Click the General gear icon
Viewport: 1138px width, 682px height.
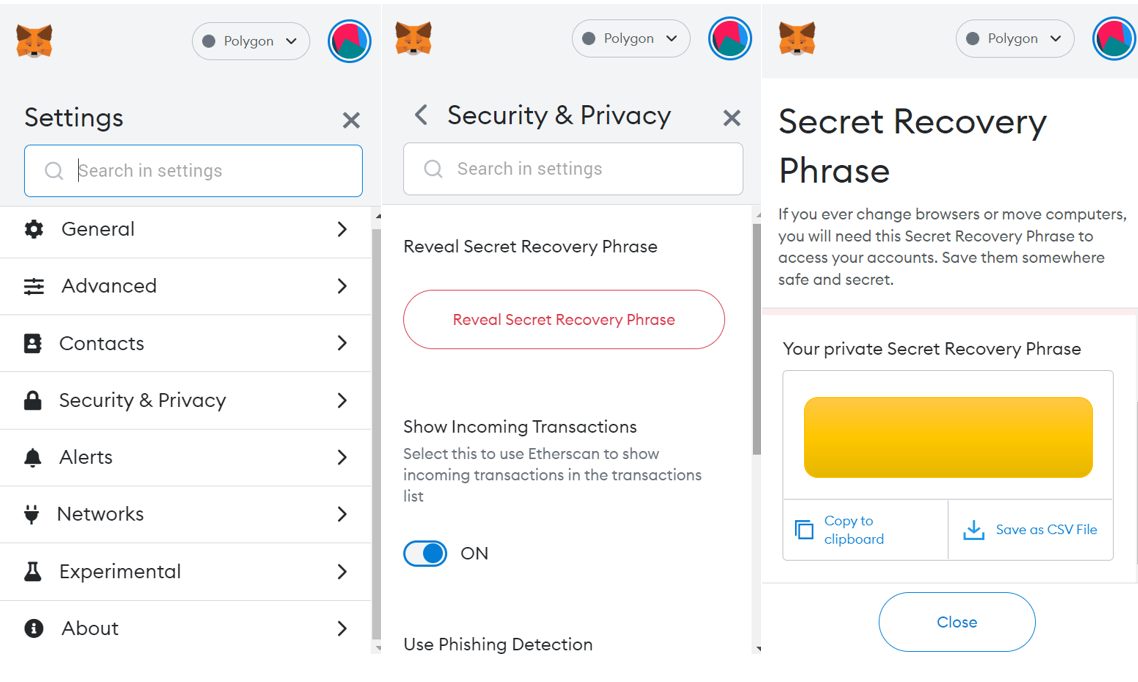[x=33, y=229]
